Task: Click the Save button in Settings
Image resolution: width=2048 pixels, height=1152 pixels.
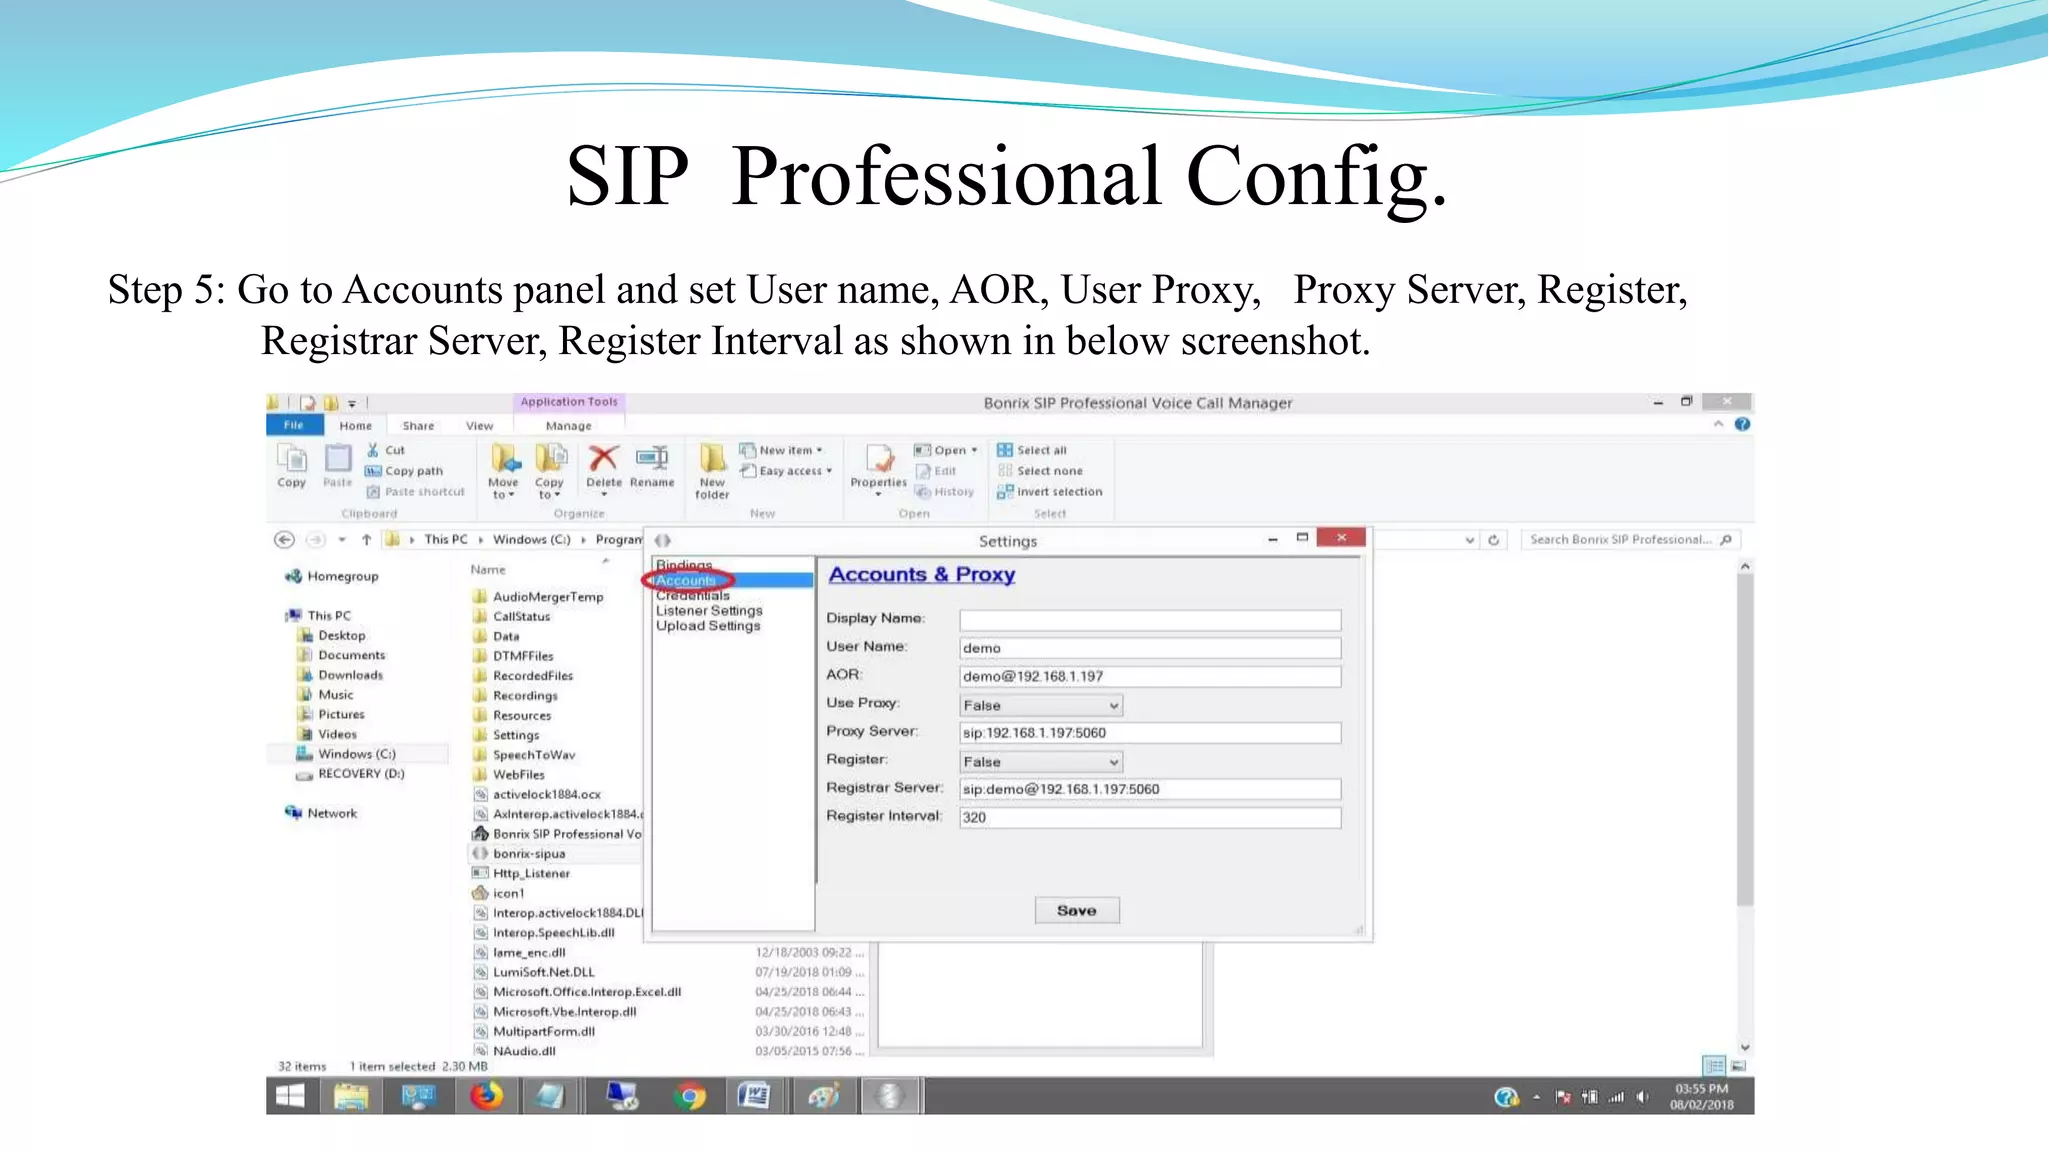Action: 1077,910
